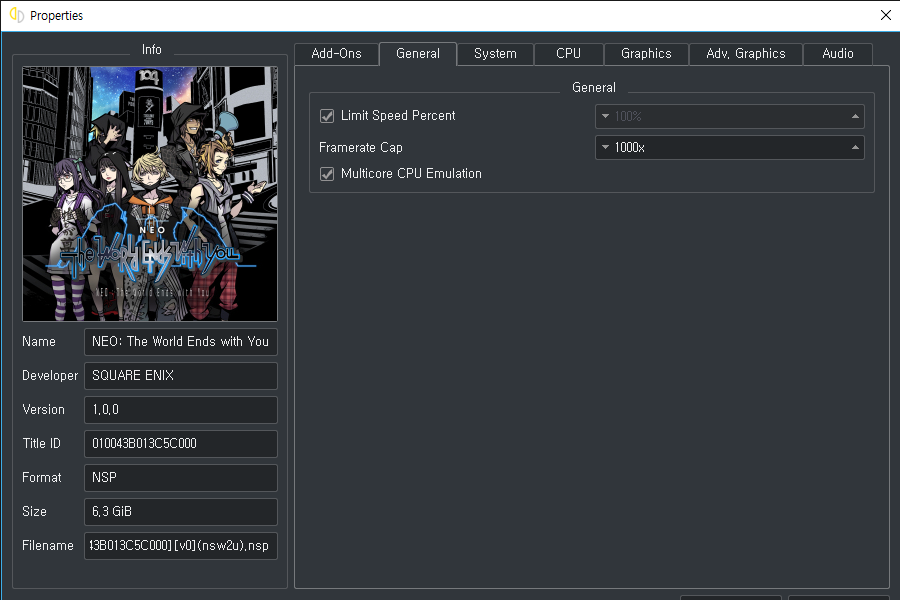
Task: Click the Name field with the game title
Action: tap(181, 342)
